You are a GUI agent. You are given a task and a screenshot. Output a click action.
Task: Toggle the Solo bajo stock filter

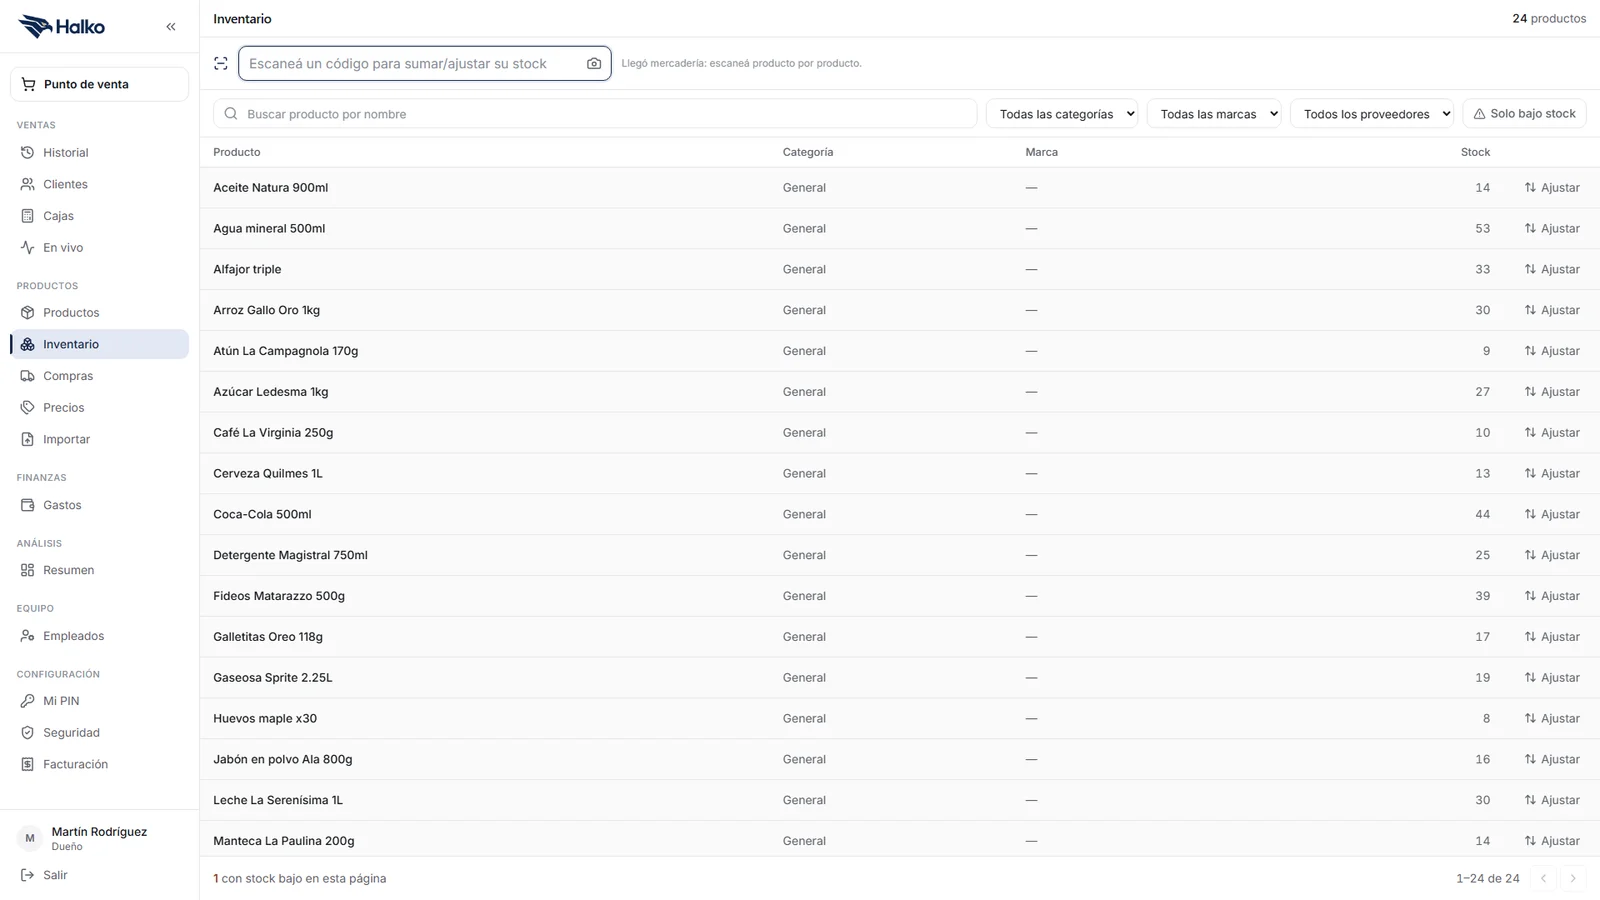tap(1525, 114)
